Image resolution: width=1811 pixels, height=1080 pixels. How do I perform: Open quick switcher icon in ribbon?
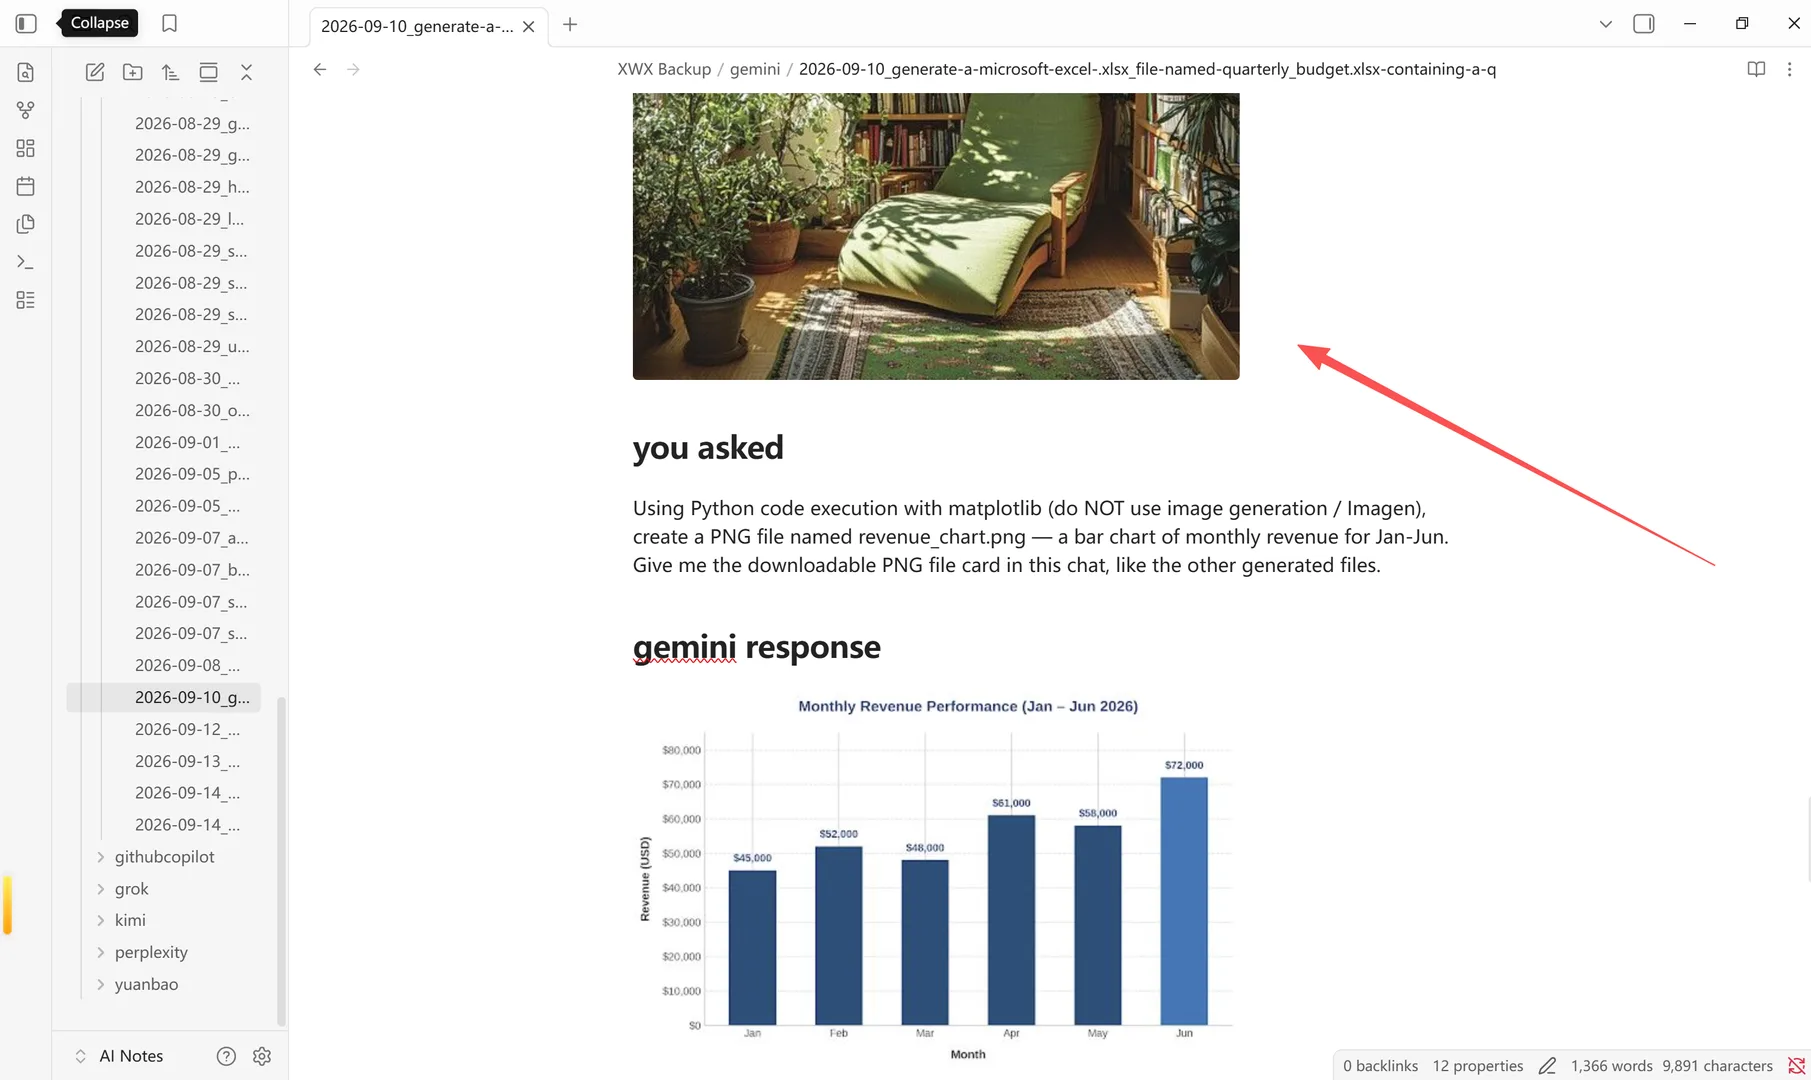[26, 72]
